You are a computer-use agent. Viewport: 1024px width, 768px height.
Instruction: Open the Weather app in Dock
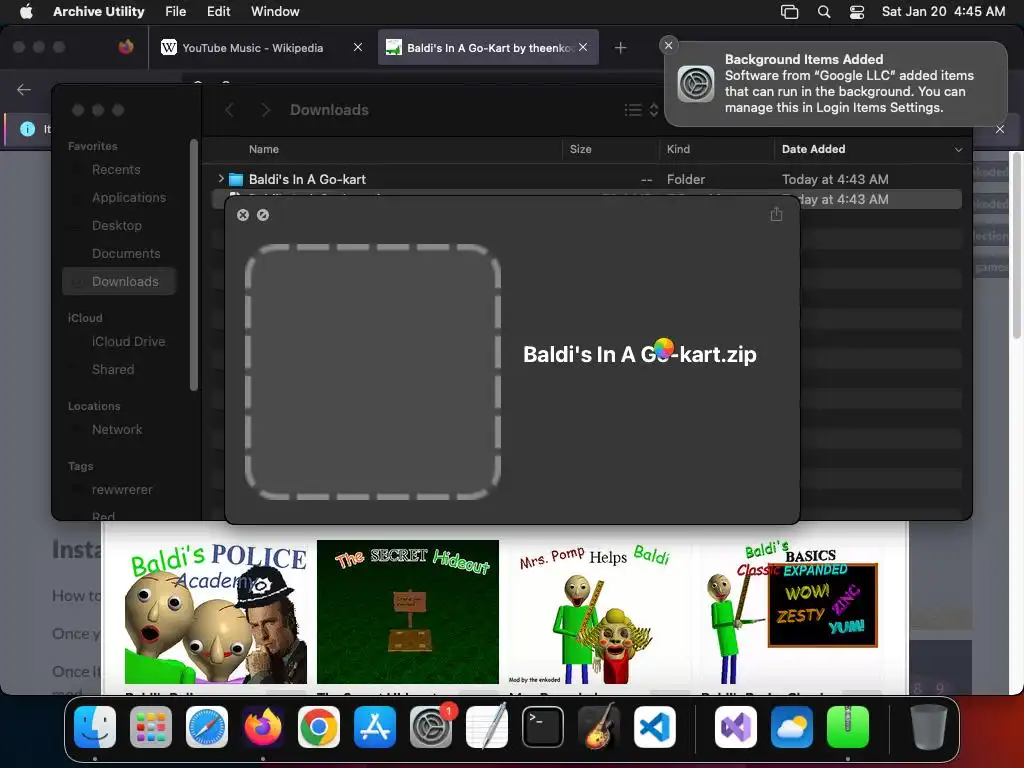(x=792, y=727)
